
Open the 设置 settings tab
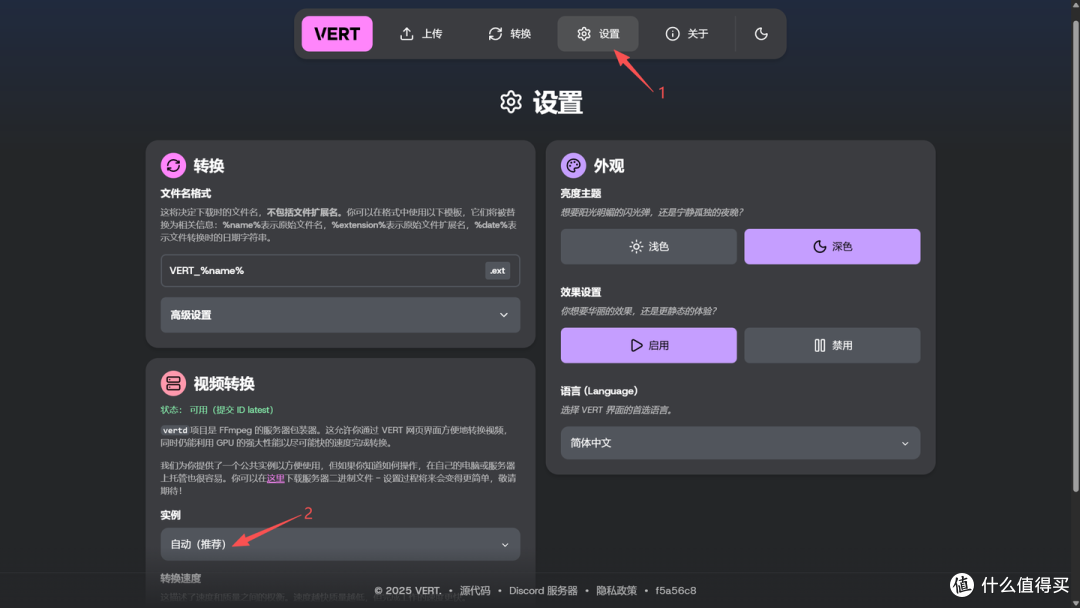(x=598, y=34)
